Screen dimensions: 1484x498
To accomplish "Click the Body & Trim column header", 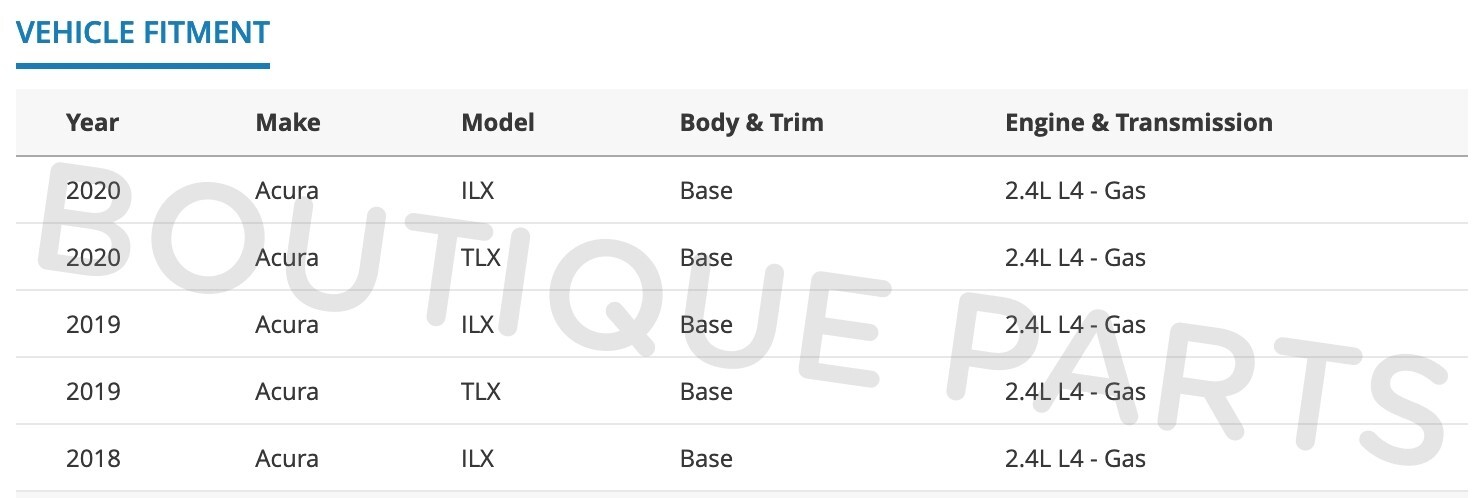I will (x=751, y=123).
